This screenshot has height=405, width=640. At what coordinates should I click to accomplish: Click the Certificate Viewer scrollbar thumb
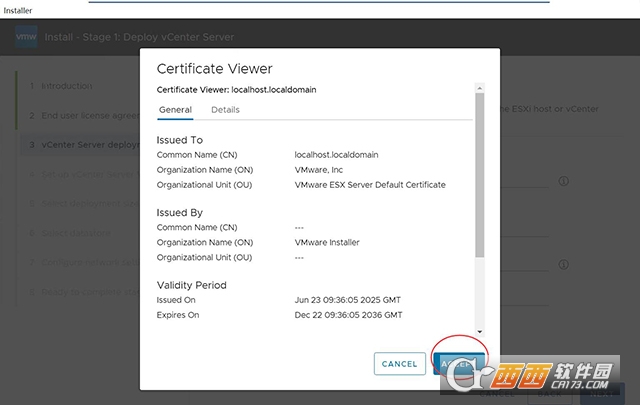click(x=480, y=175)
